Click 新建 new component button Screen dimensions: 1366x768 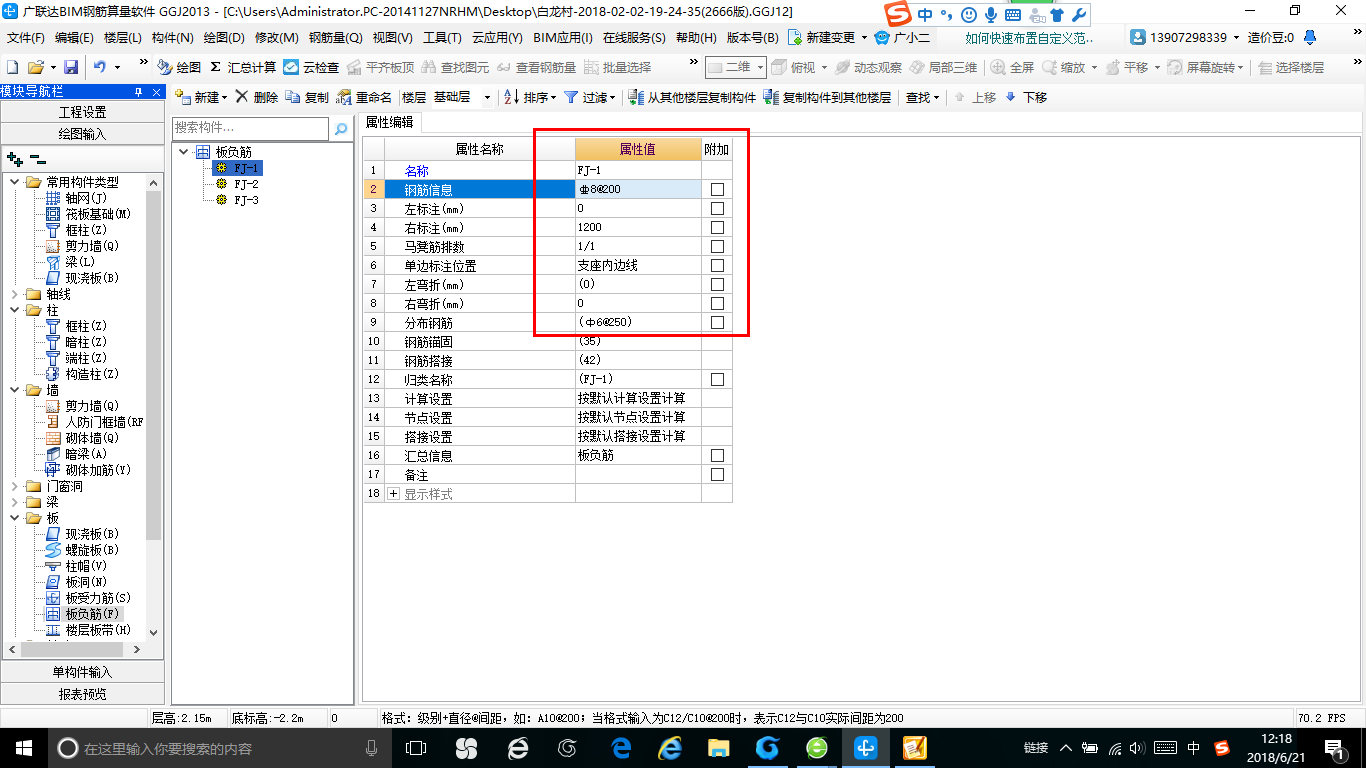[x=200, y=97]
